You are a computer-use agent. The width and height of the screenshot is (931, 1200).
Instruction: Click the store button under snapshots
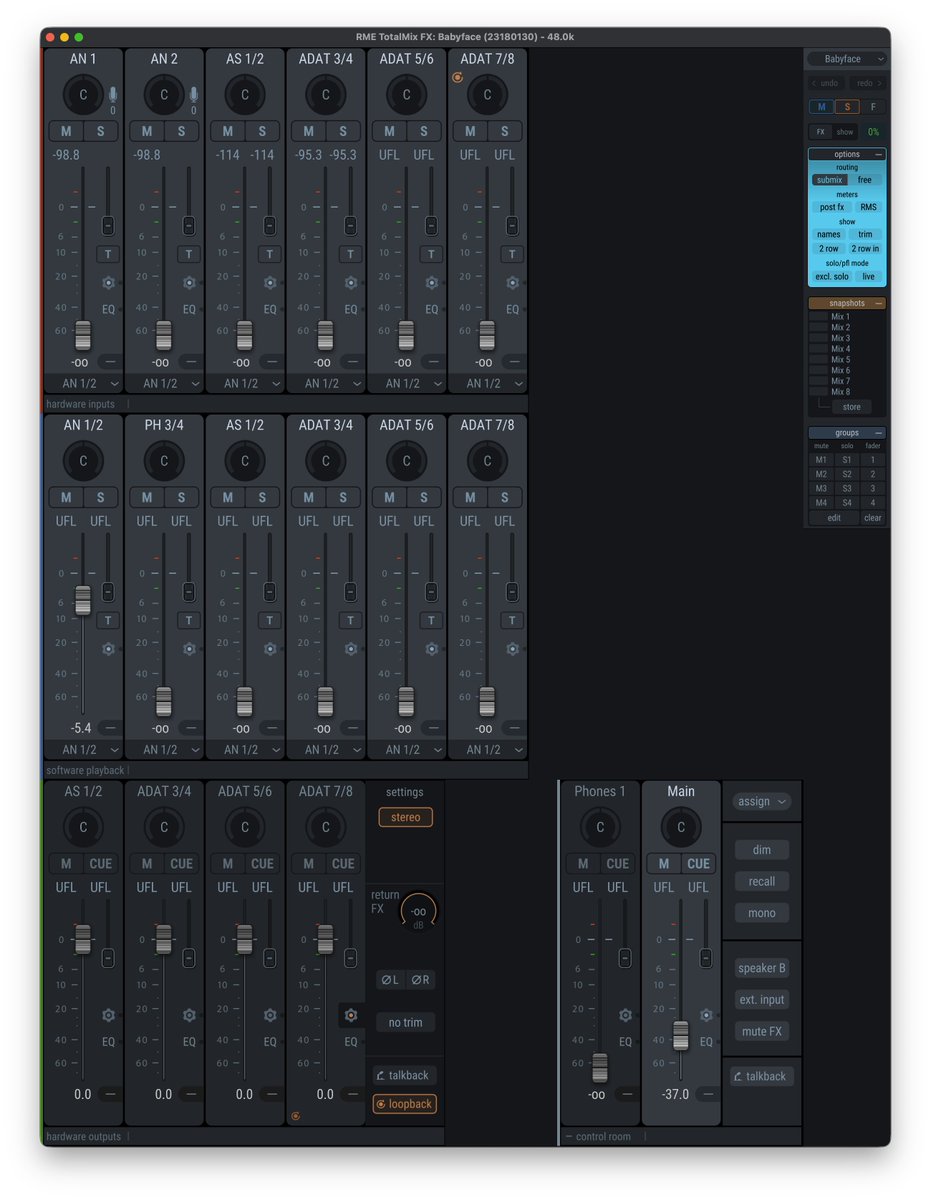click(852, 407)
